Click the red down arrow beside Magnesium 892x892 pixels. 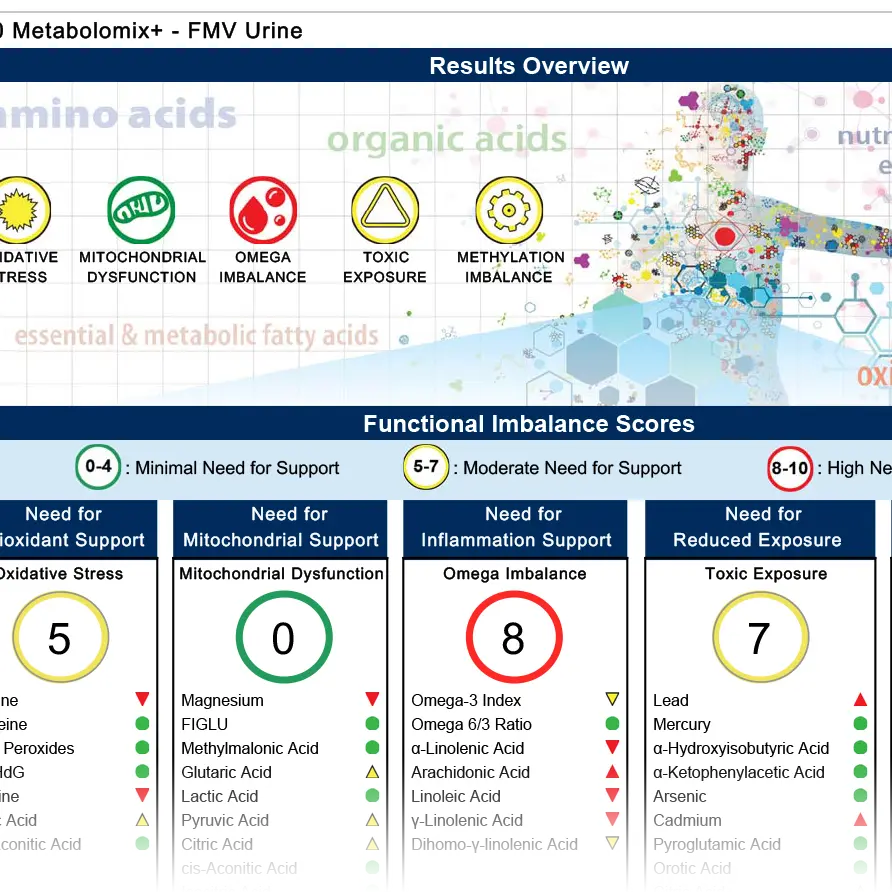pyautogui.click(x=372, y=700)
